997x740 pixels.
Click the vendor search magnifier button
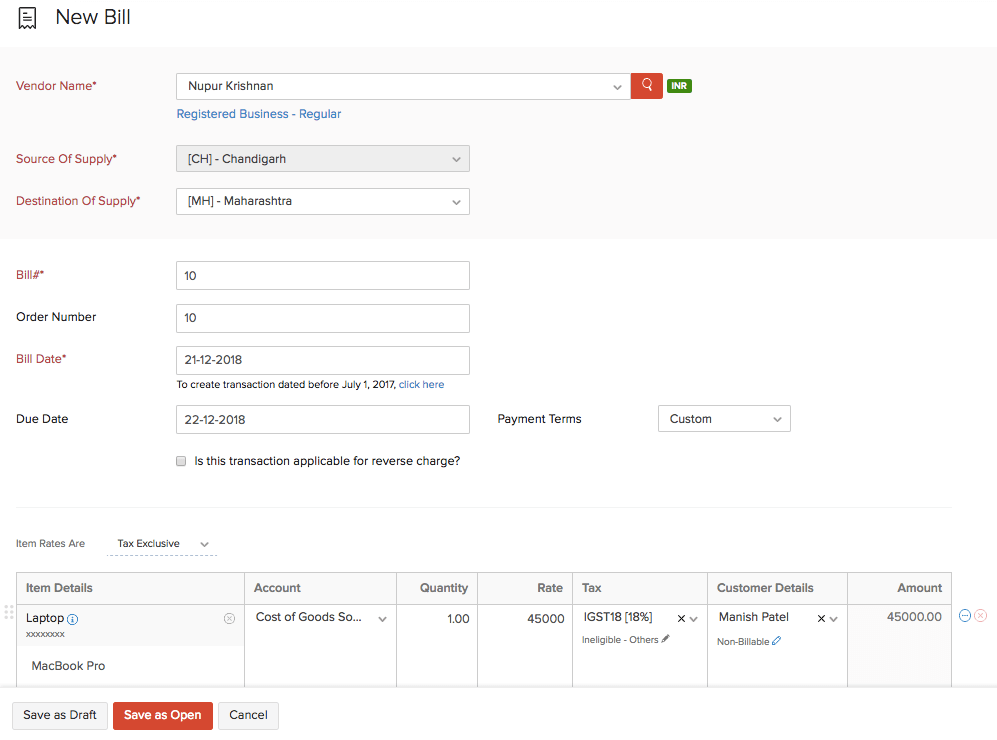tap(647, 86)
